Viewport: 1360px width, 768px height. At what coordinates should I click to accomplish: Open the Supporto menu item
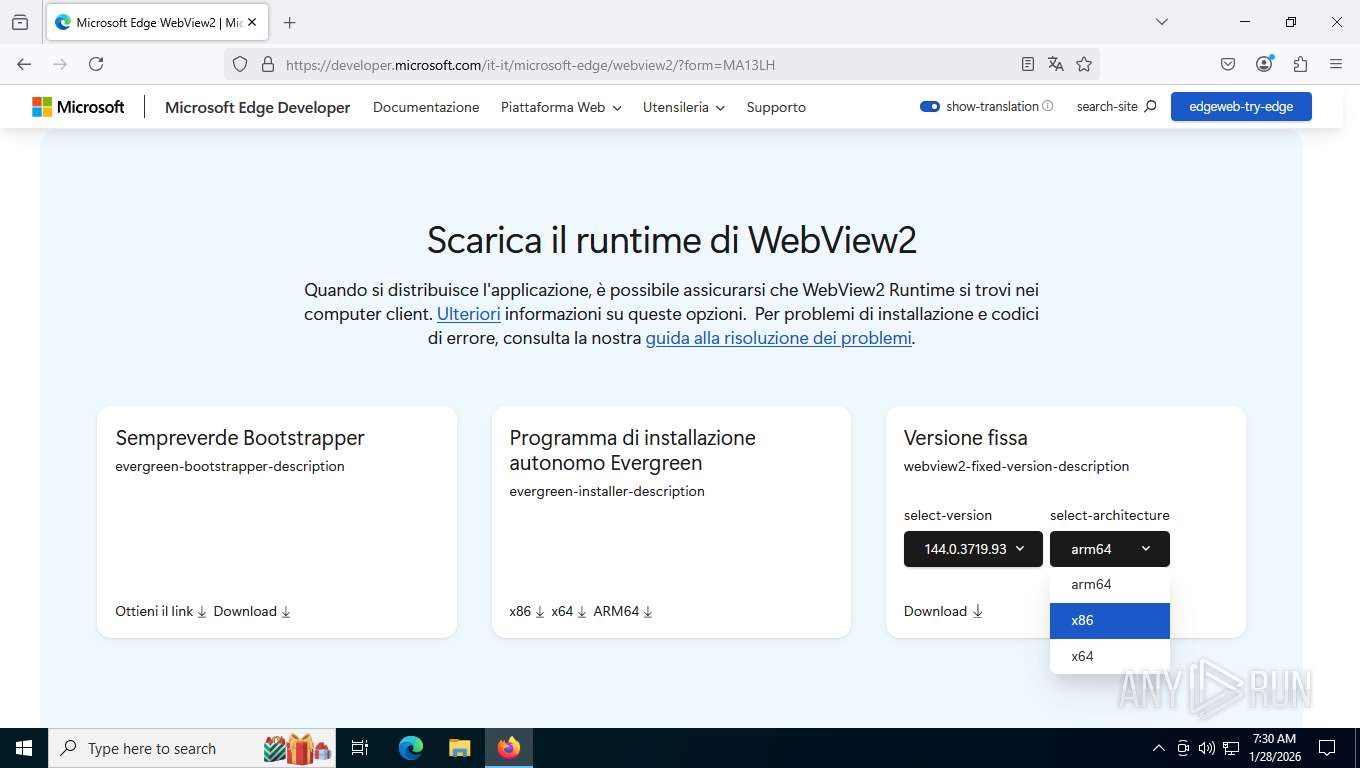coord(776,107)
